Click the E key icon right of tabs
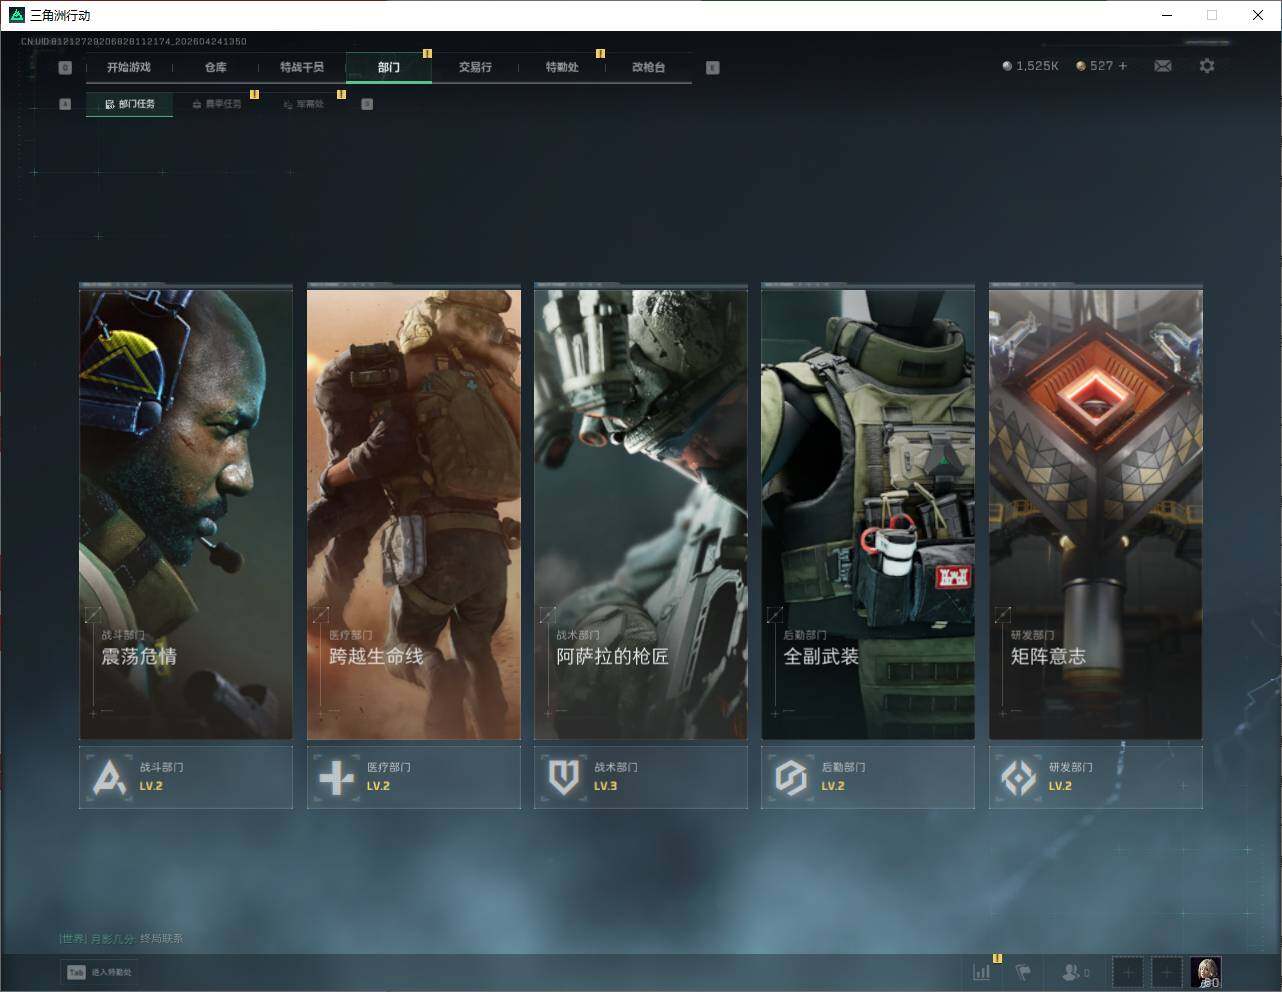 tap(713, 68)
